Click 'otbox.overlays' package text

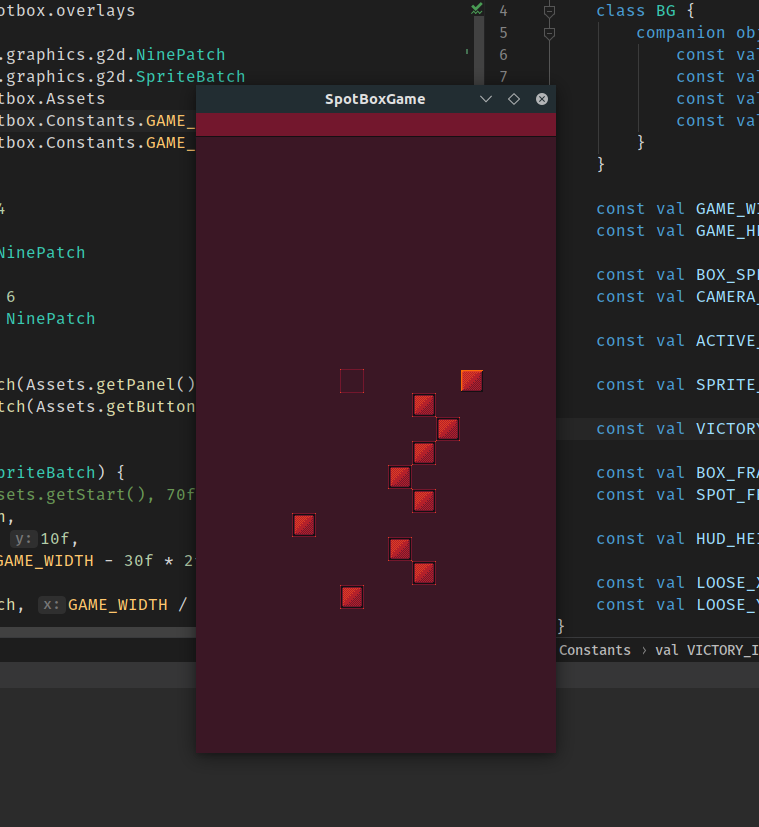tap(68, 11)
